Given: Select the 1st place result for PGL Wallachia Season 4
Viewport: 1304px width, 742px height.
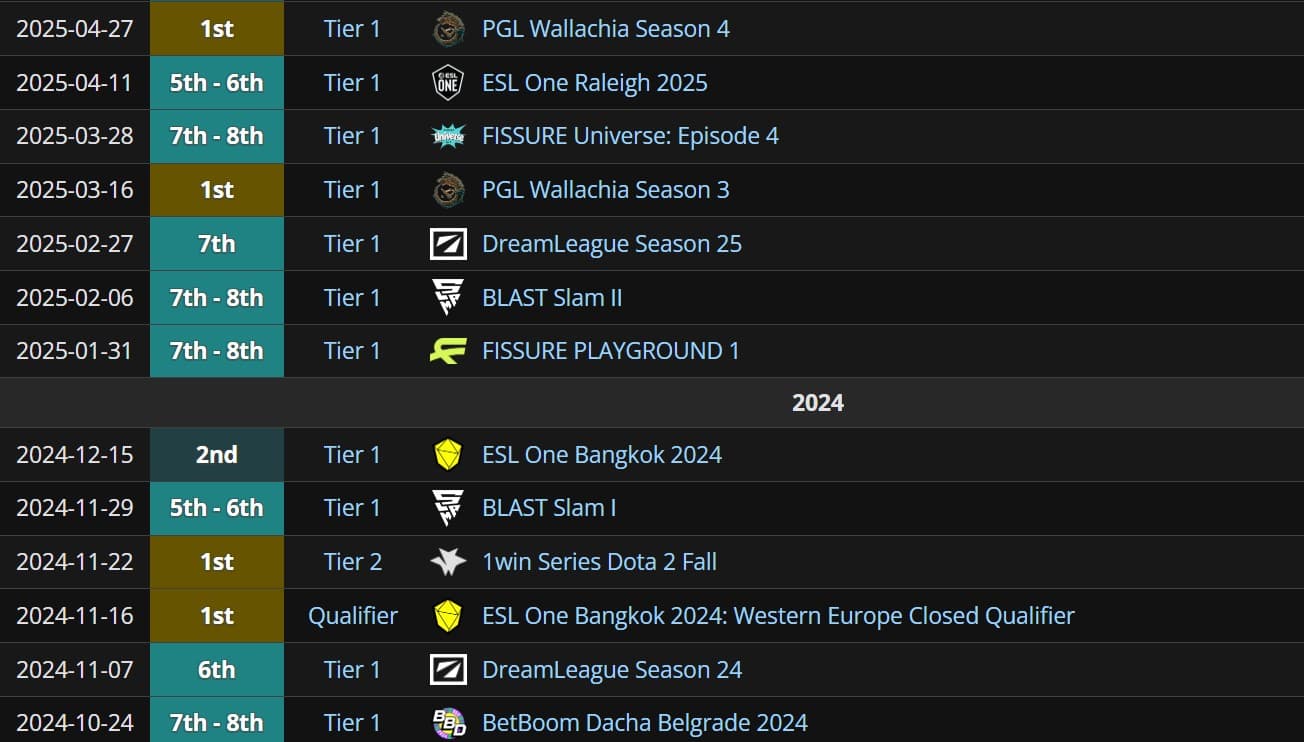Looking at the screenshot, I should click(x=216, y=29).
